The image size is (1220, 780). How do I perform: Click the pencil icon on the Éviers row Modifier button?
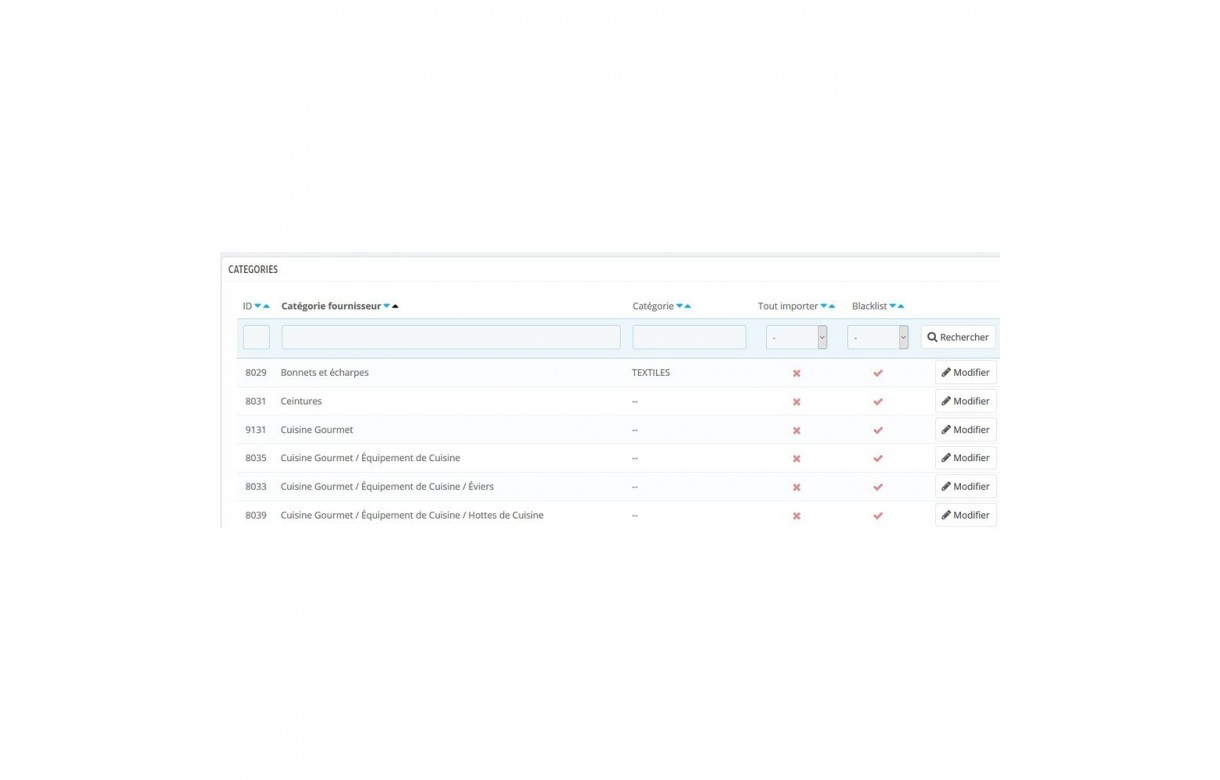coord(946,486)
